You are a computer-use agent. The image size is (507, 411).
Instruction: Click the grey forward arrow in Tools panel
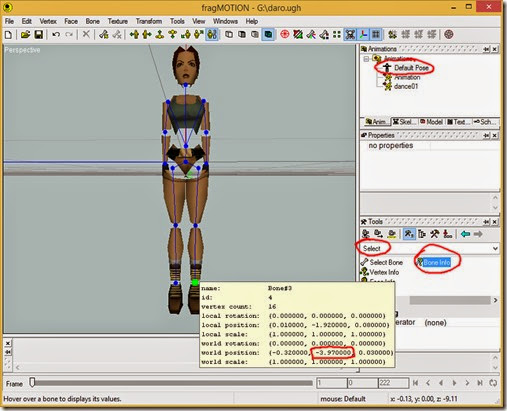pyautogui.click(x=478, y=234)
